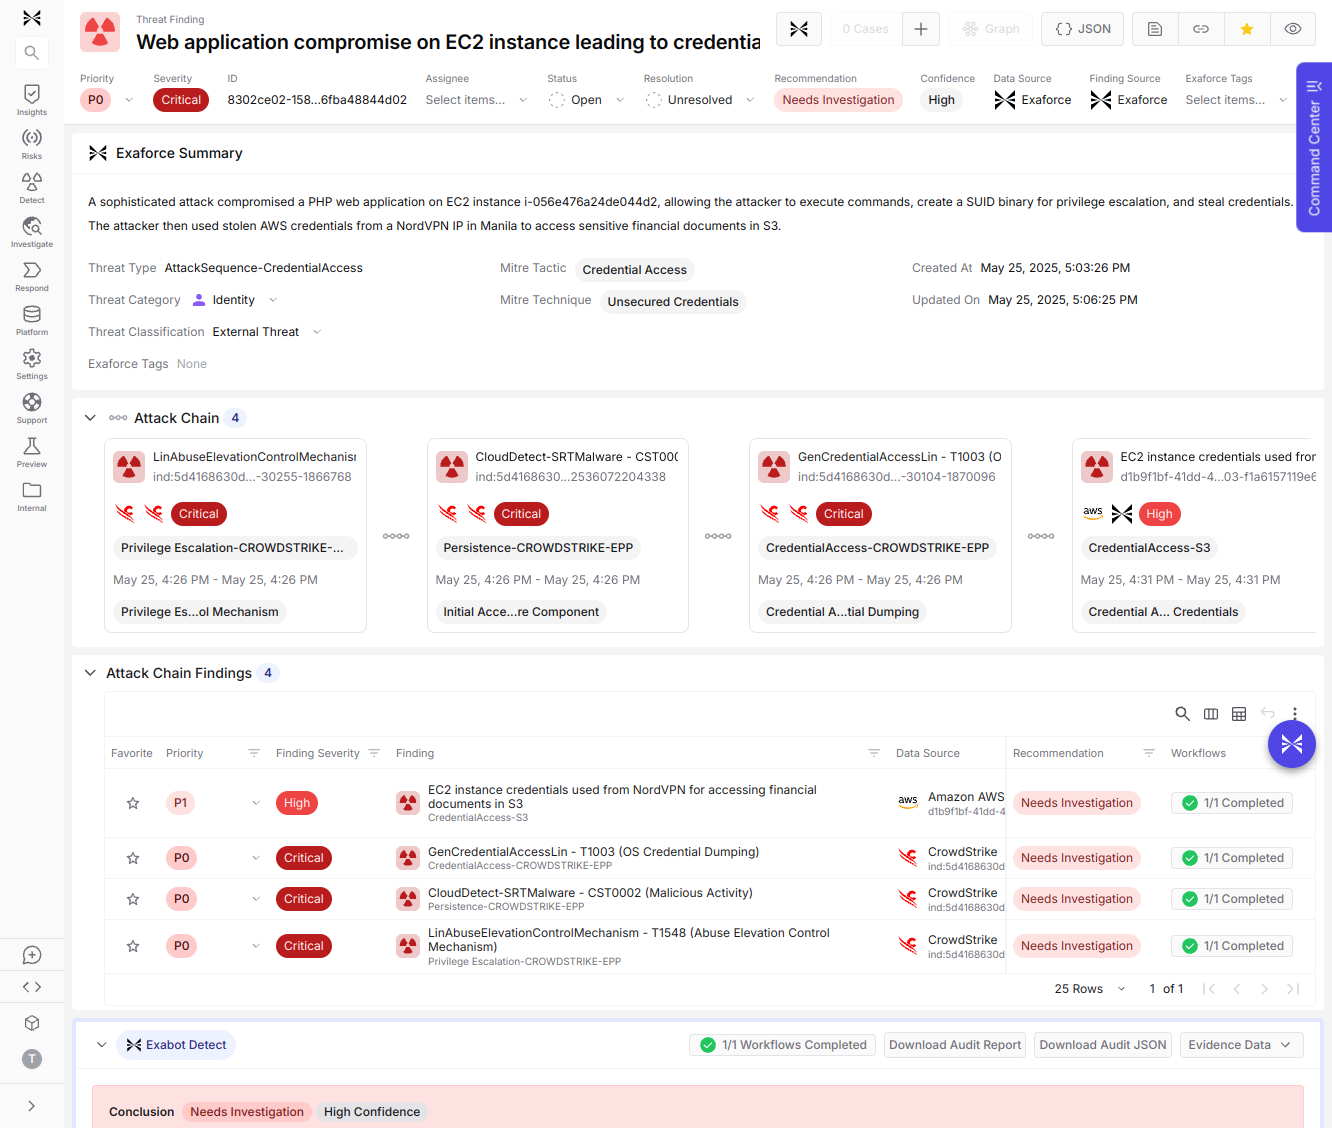The width and height of the screenshot is (1332, 1128).
Task: Open the GenCredentialAccessLin attack chain card
Action: pyautogui.click(x=880, y=535)
